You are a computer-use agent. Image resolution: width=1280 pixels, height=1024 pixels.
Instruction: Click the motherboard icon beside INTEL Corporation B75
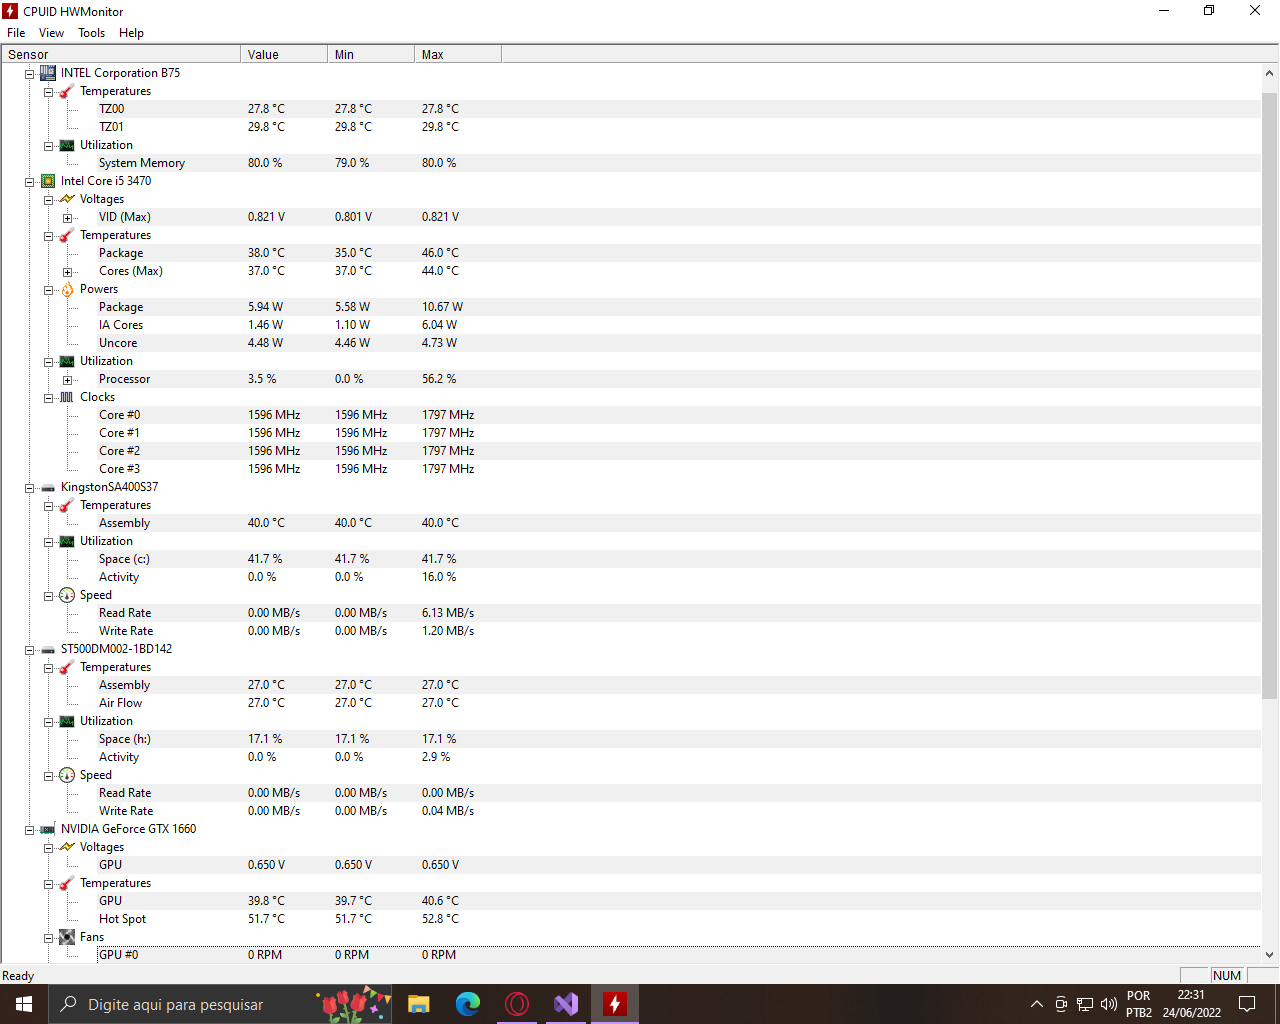coord(48,73)
